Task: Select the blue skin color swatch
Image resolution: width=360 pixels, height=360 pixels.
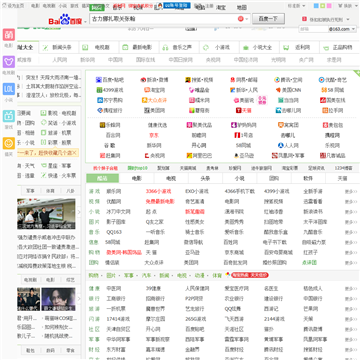Action: point(316,6)
